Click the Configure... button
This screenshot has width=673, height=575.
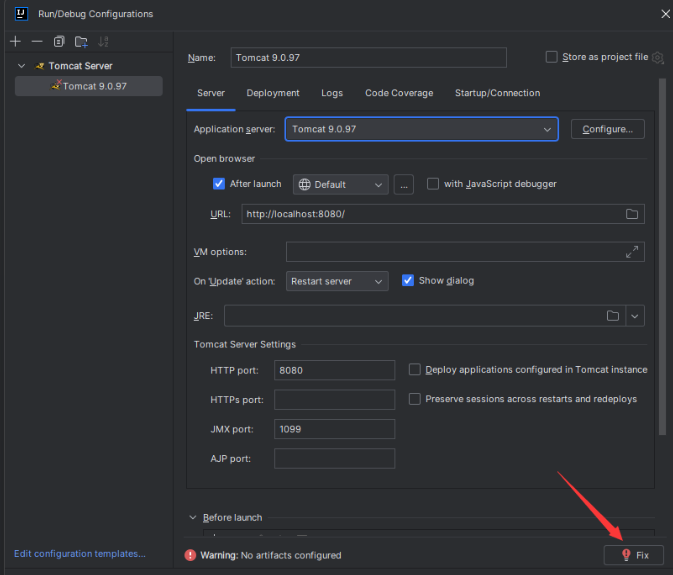point(608,129)
